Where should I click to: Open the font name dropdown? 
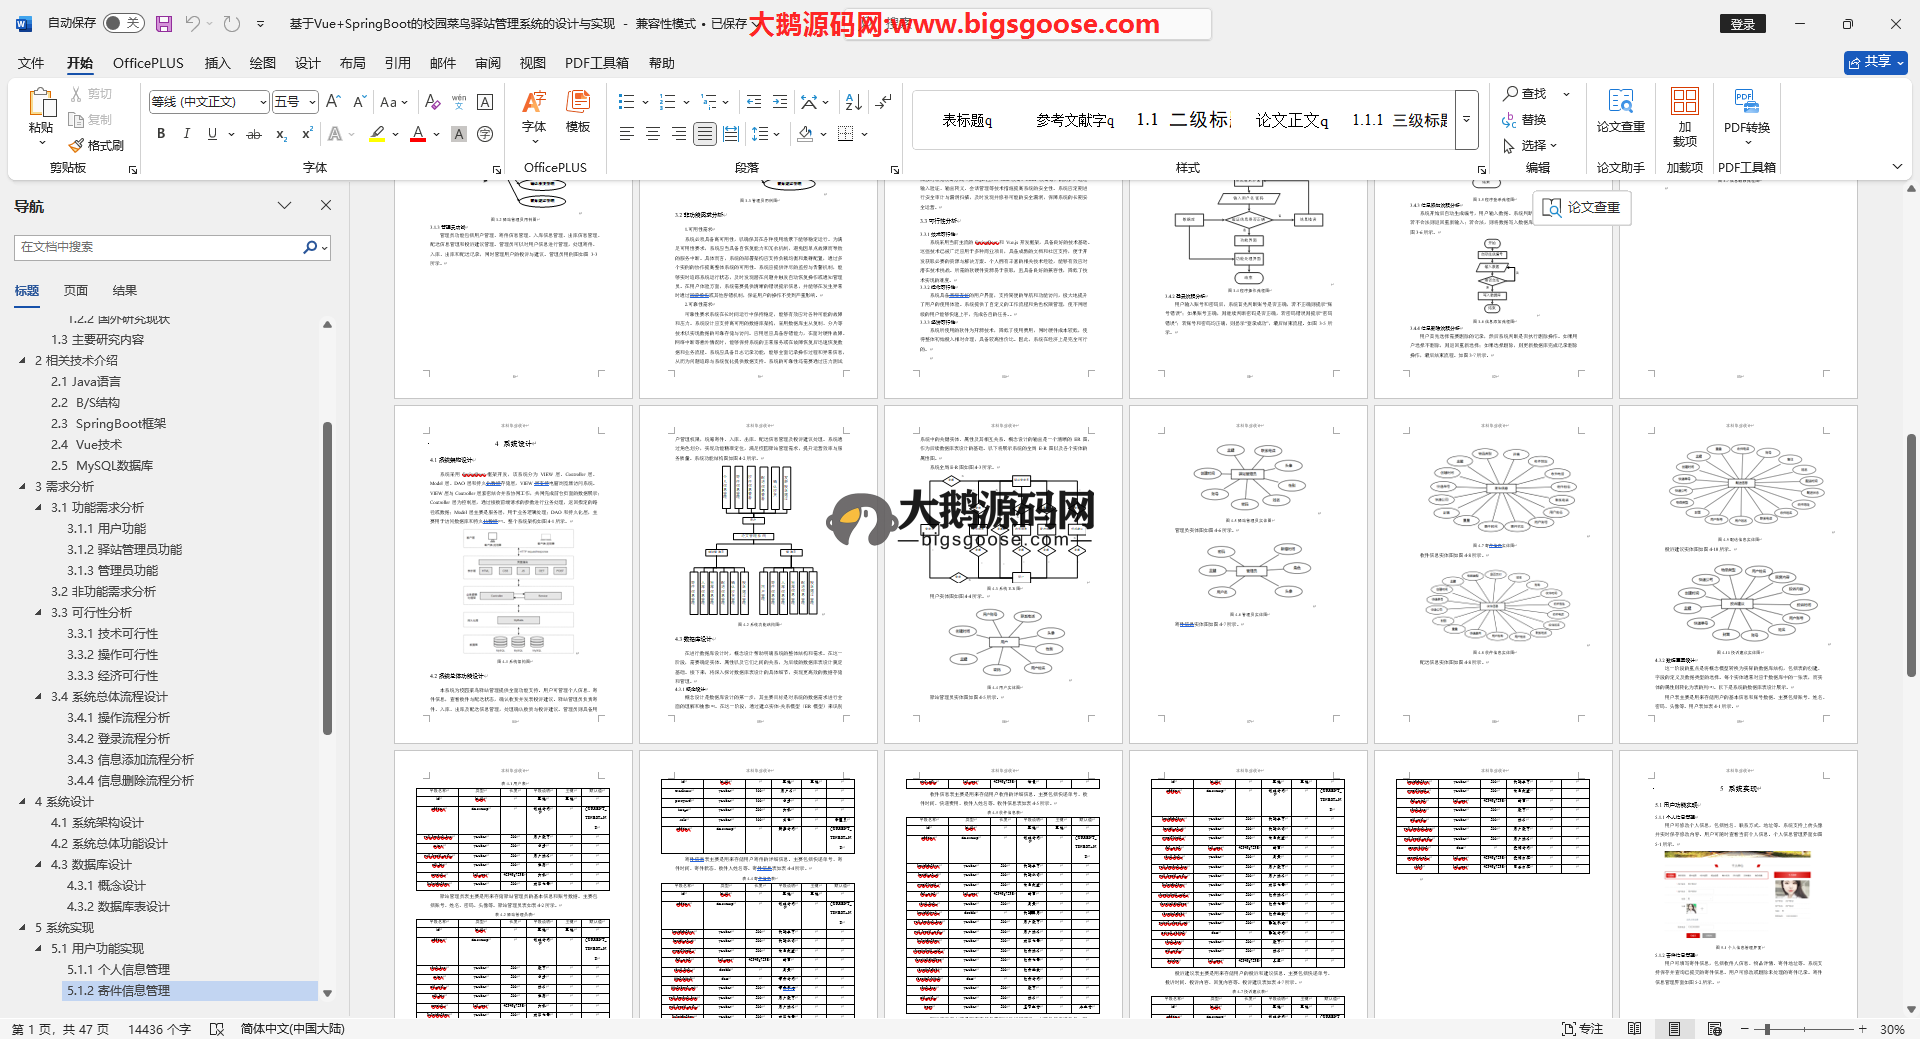tap(263, 102)
